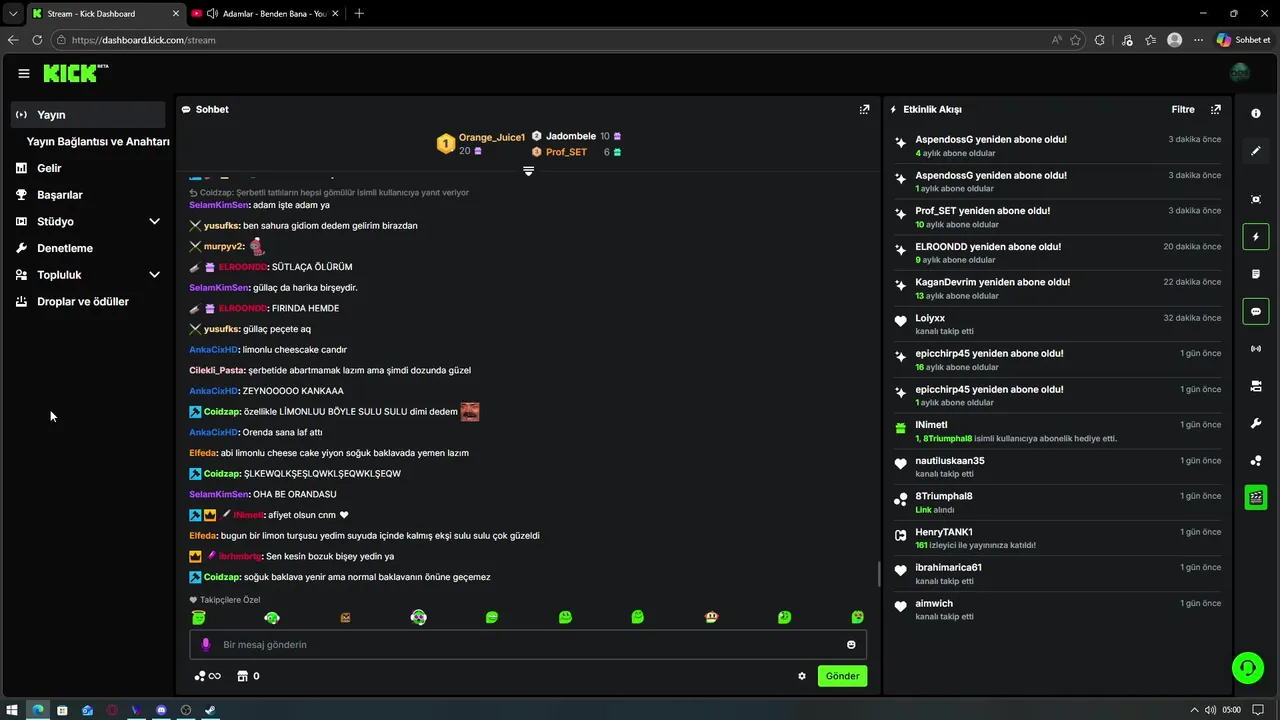Collapse the leaderboard with the chevron

pyautogui.click(x=528, y=171)
